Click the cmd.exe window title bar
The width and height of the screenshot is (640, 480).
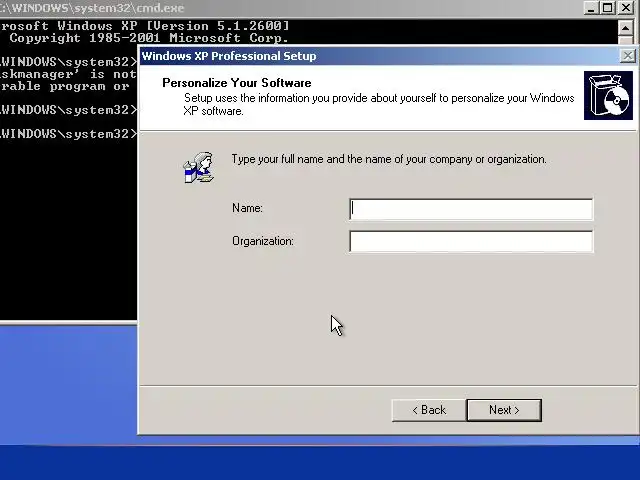click(x=291, y=8)
